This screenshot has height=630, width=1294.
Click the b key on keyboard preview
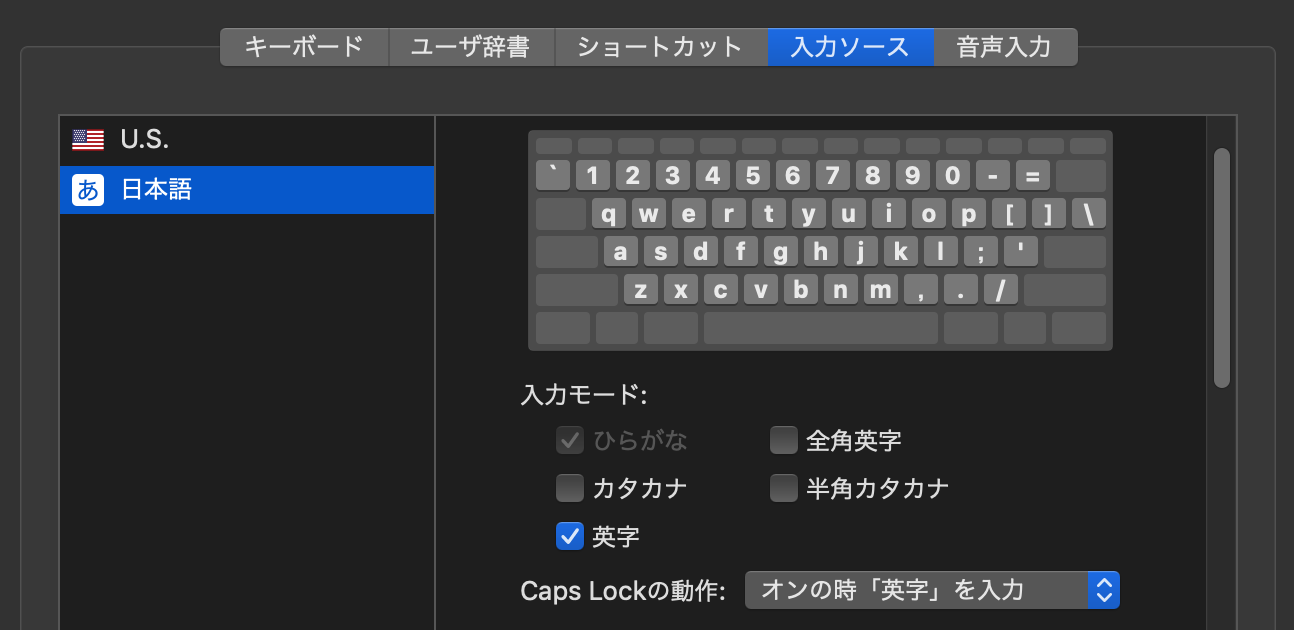coord(801,289)
